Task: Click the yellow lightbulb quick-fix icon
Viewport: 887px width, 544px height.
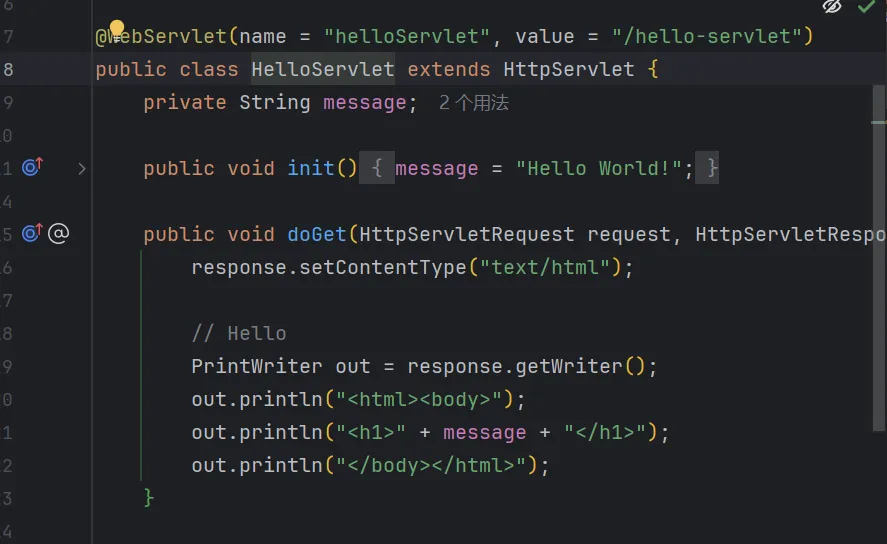Action: click(117, 28)
